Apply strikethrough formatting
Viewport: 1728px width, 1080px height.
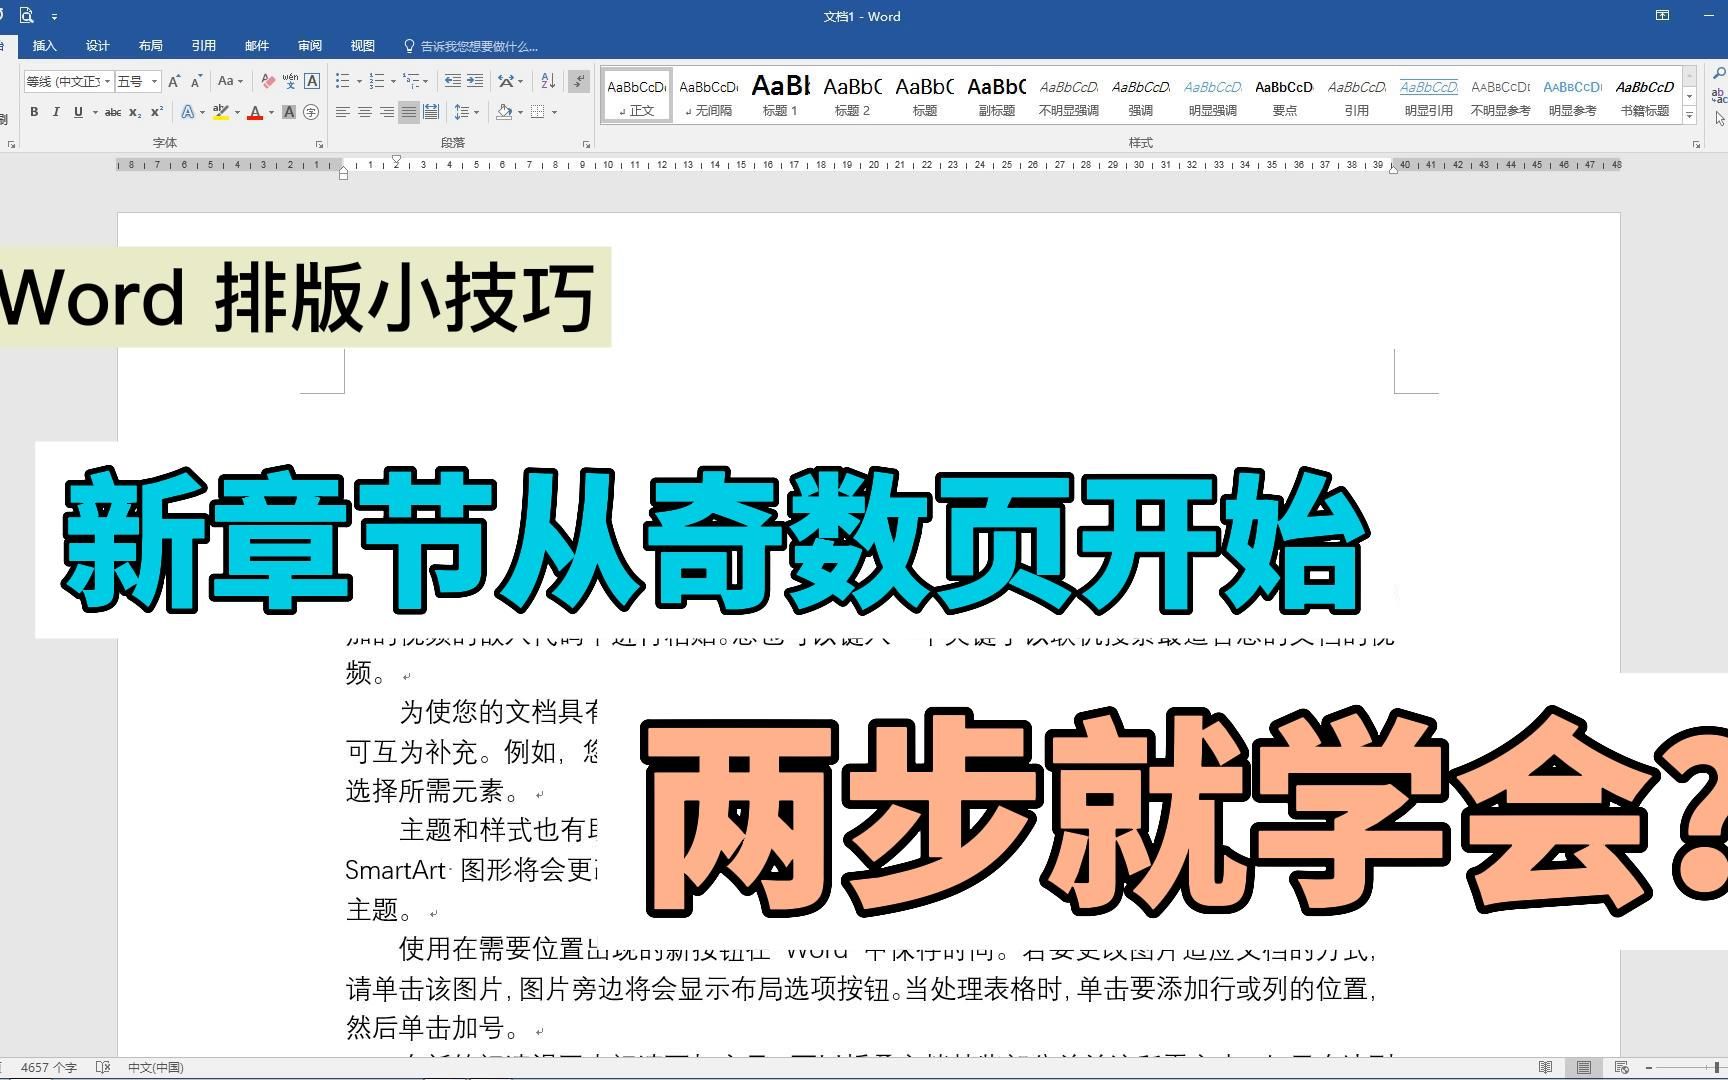(x=113, y=112)
